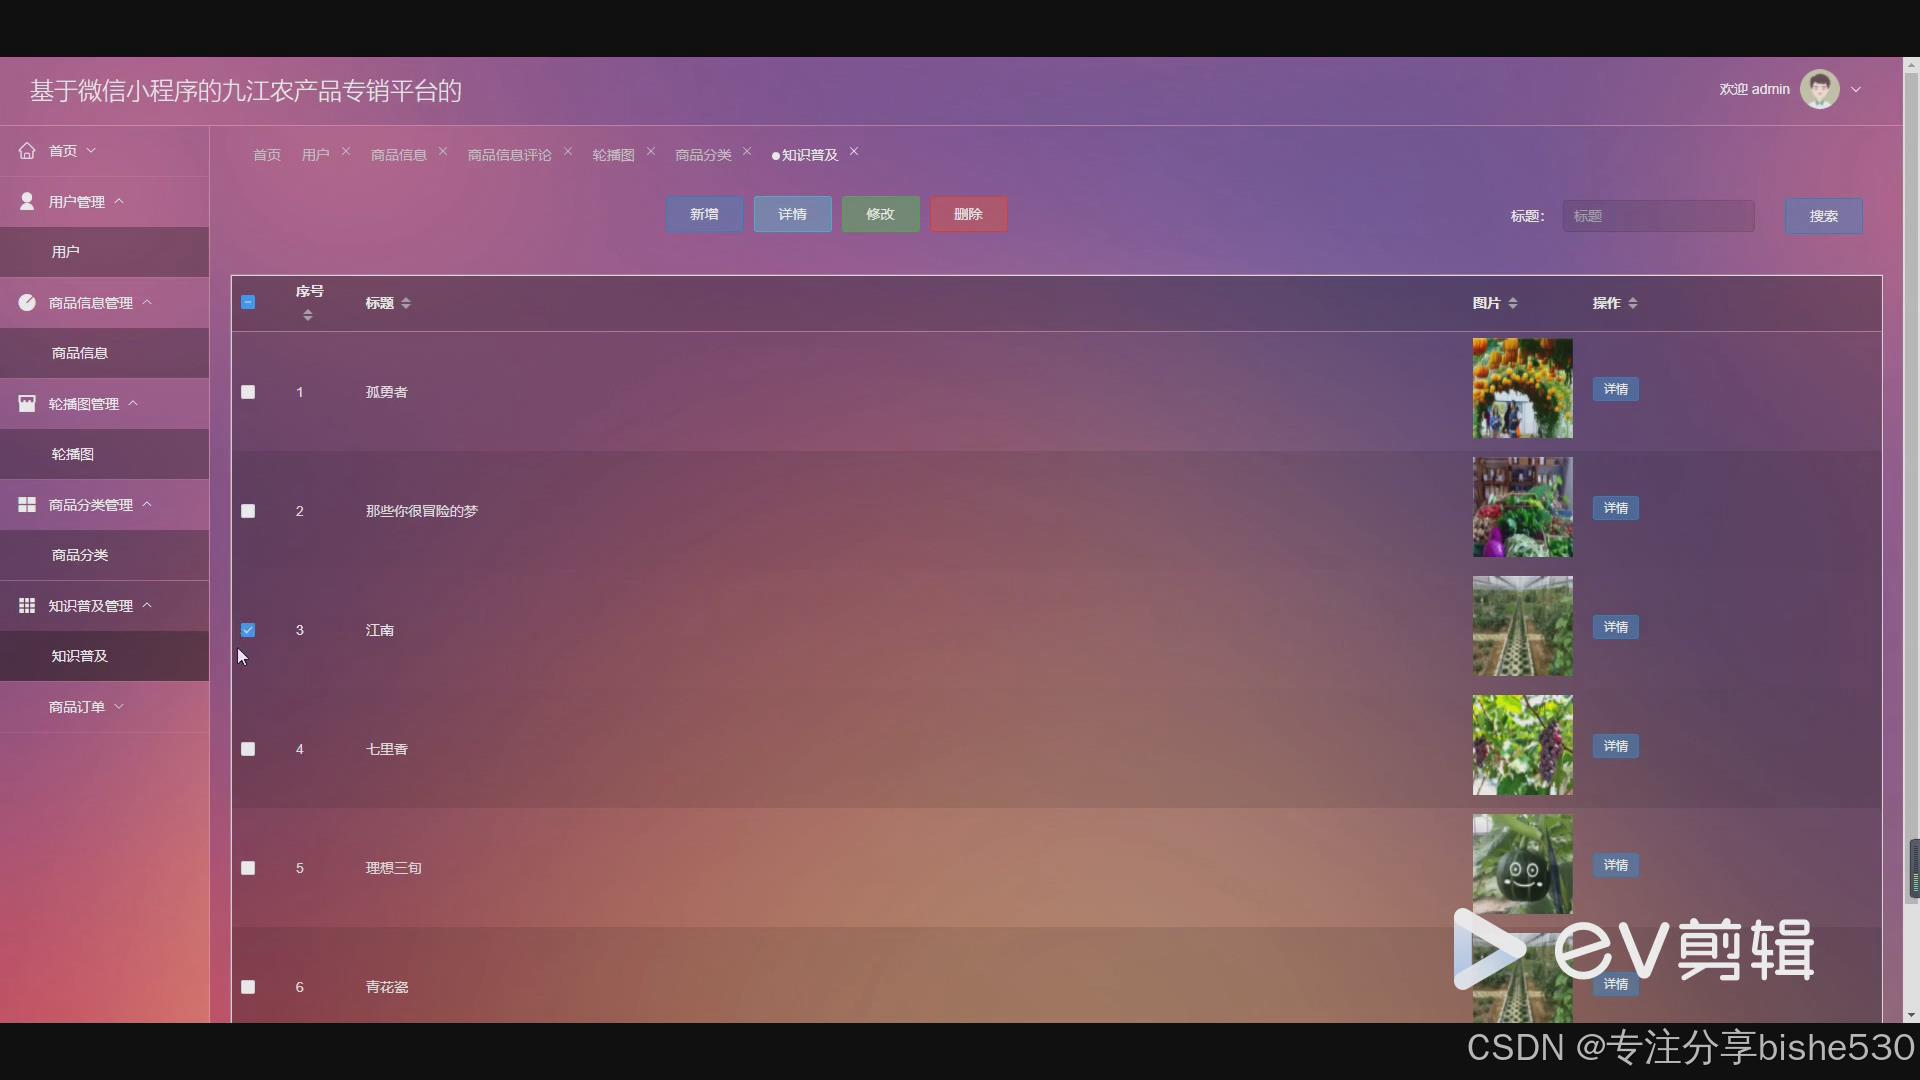This screenshot has height=1080, width=1920.
Task: Click the knowledge management grid icon
Action: pyautogui.click(x=27, y=605)
